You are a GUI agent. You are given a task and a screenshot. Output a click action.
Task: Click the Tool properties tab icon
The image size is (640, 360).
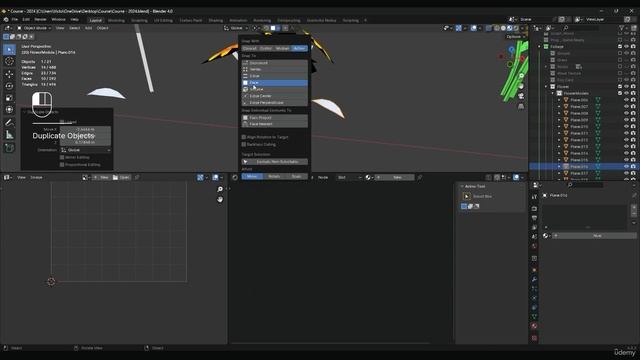coord(534,197)
